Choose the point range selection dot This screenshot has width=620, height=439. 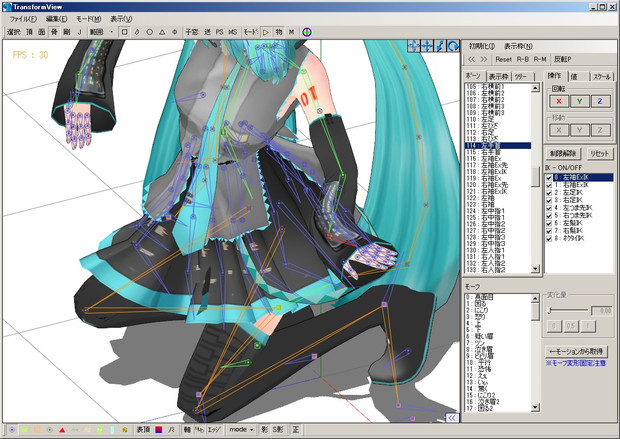coord(112,32)
